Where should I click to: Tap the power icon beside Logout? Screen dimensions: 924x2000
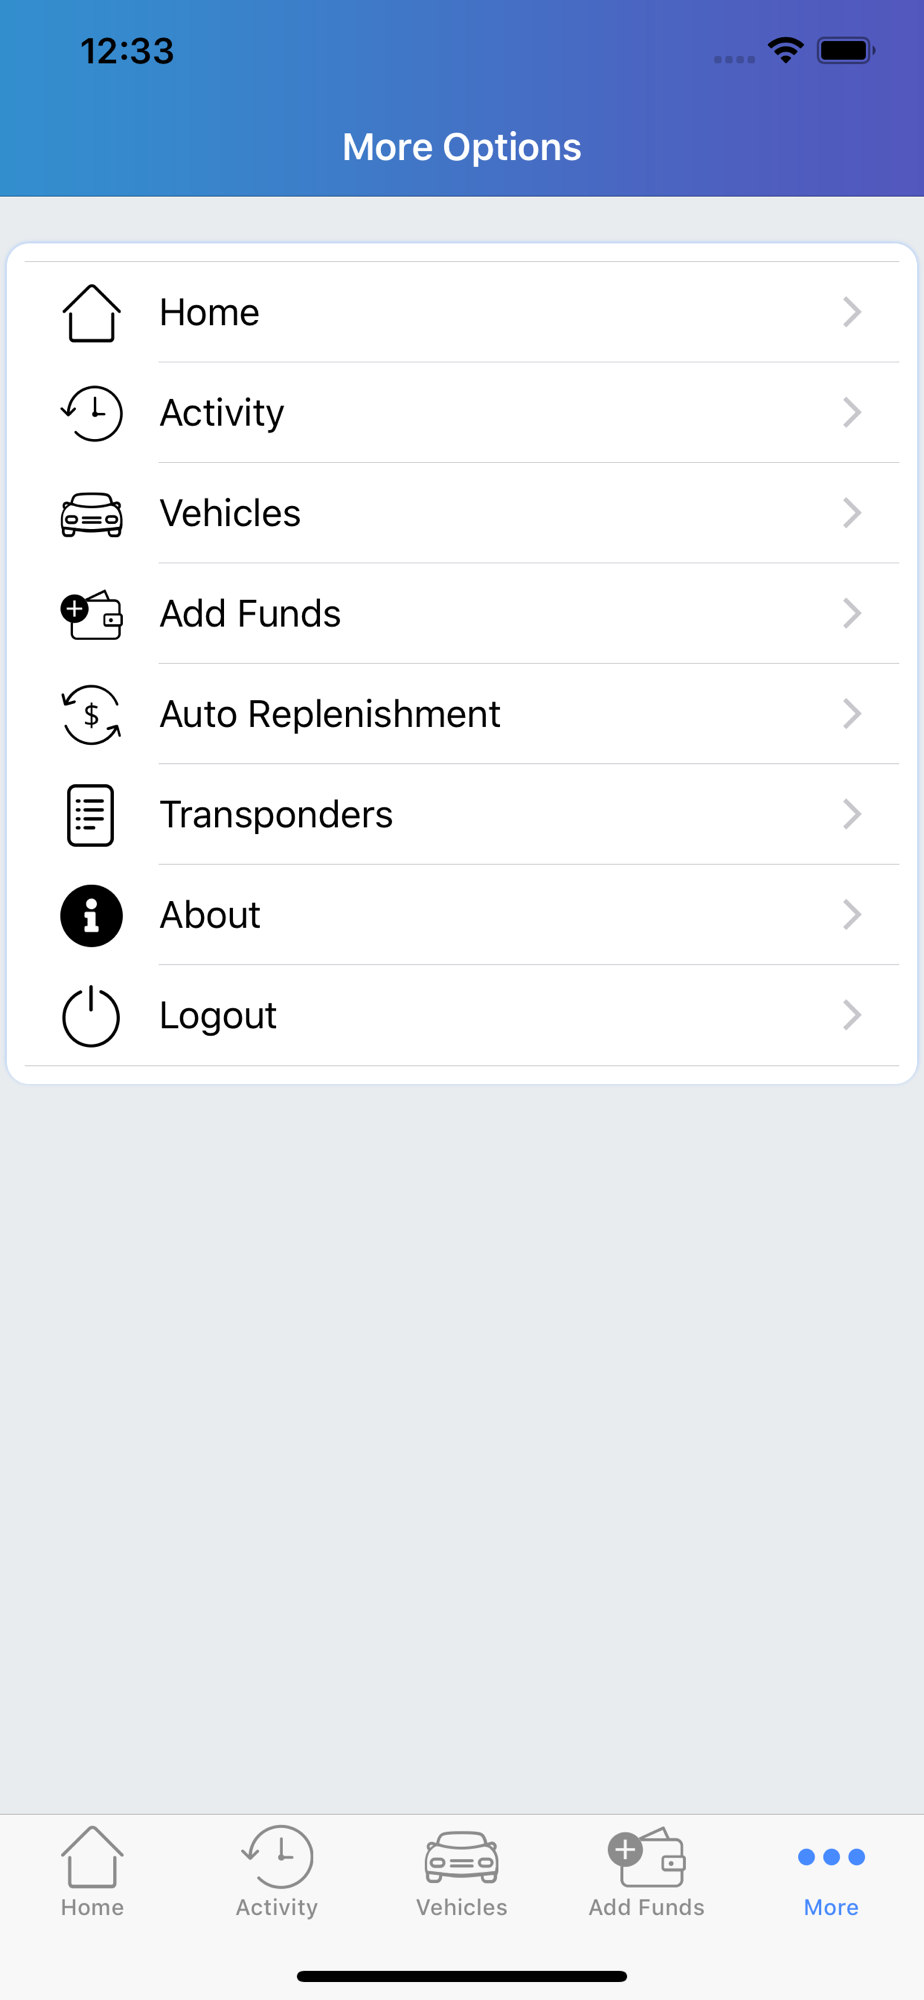[91, 1016]
